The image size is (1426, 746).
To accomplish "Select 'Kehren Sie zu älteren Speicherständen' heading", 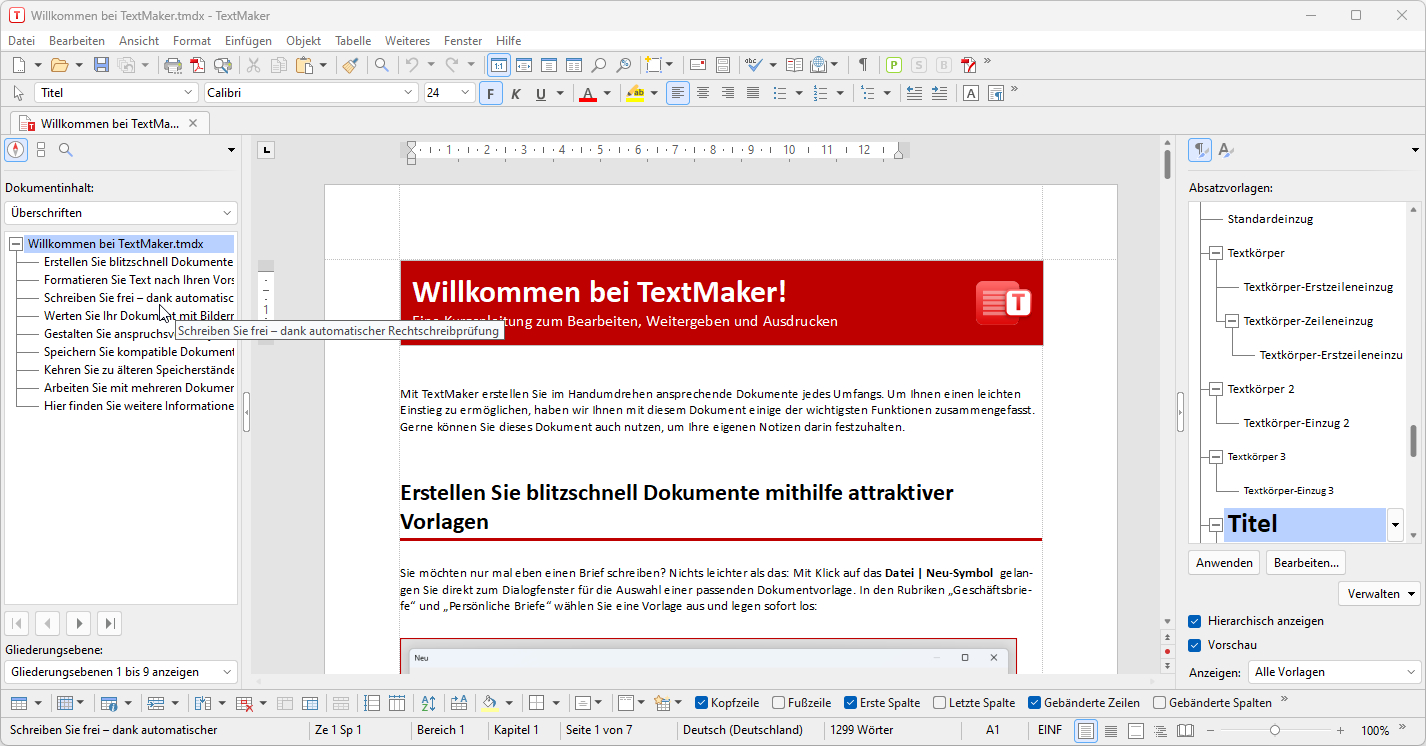I will tap(138, 370).
